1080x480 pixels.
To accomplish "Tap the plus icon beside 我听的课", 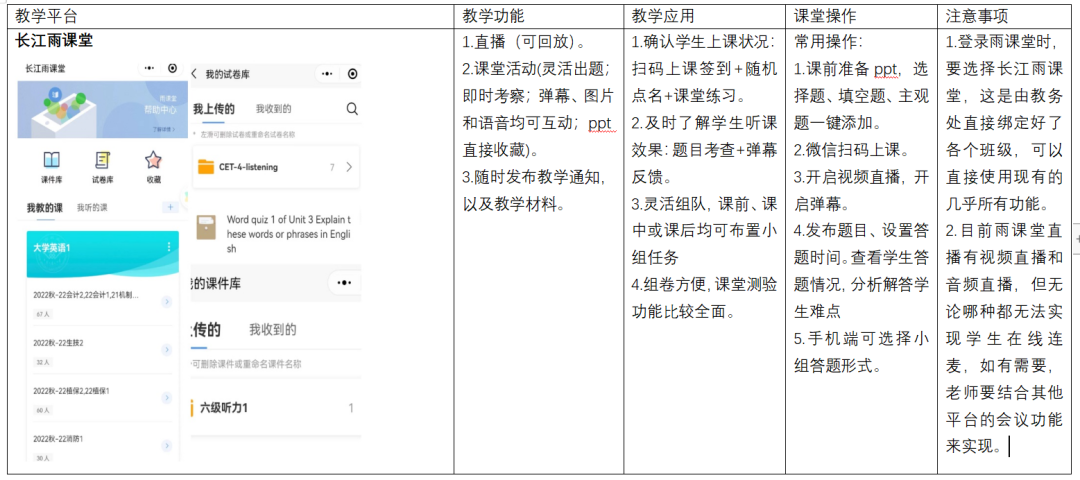I will [169, 207].
